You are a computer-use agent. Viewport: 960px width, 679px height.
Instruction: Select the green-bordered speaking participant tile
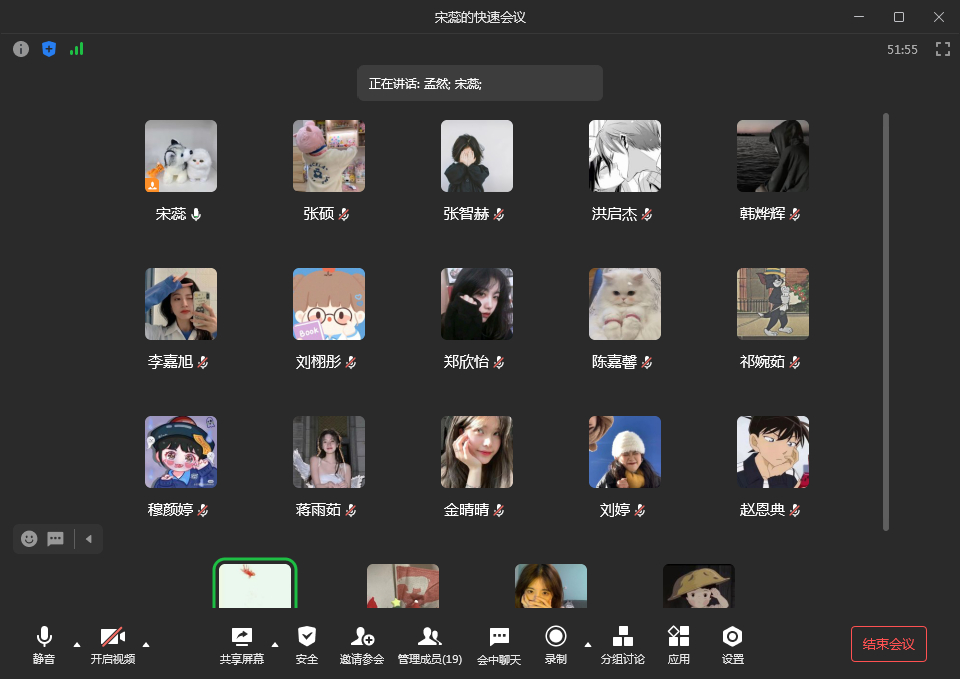point(255,583)
